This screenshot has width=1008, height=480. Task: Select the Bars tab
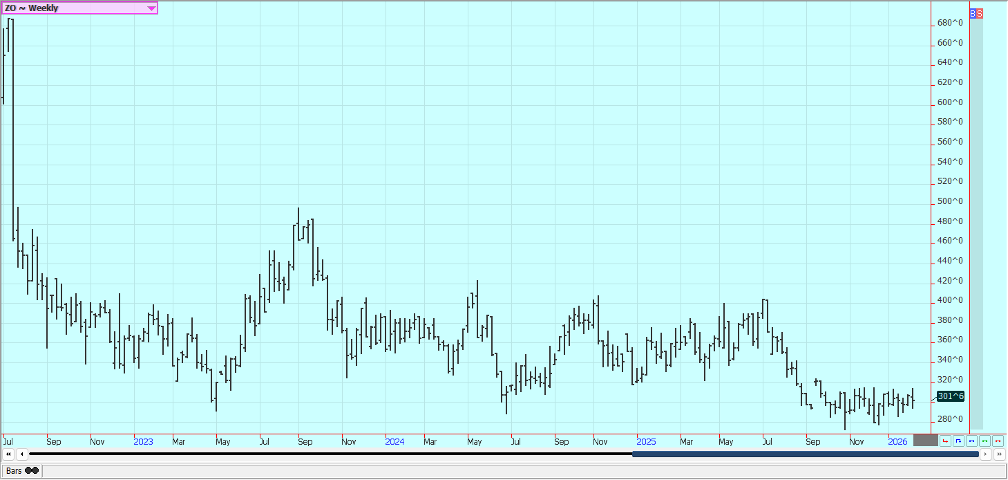(15, 470)
